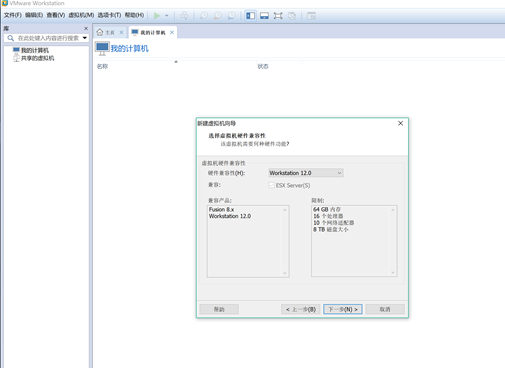
Task: Select Workstation 12.0 in compatible products list
Action: click(230, 216)
